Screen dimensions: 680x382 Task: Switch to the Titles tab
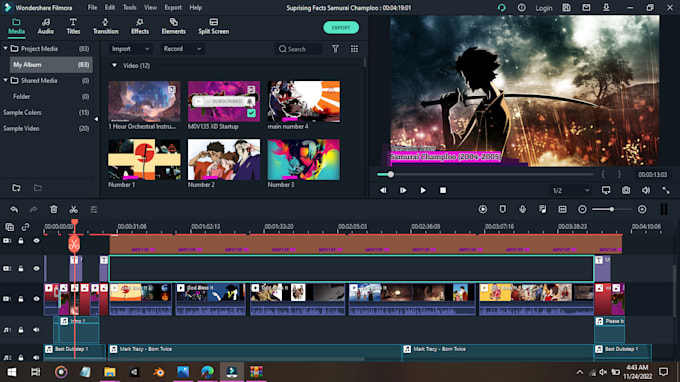73,26
